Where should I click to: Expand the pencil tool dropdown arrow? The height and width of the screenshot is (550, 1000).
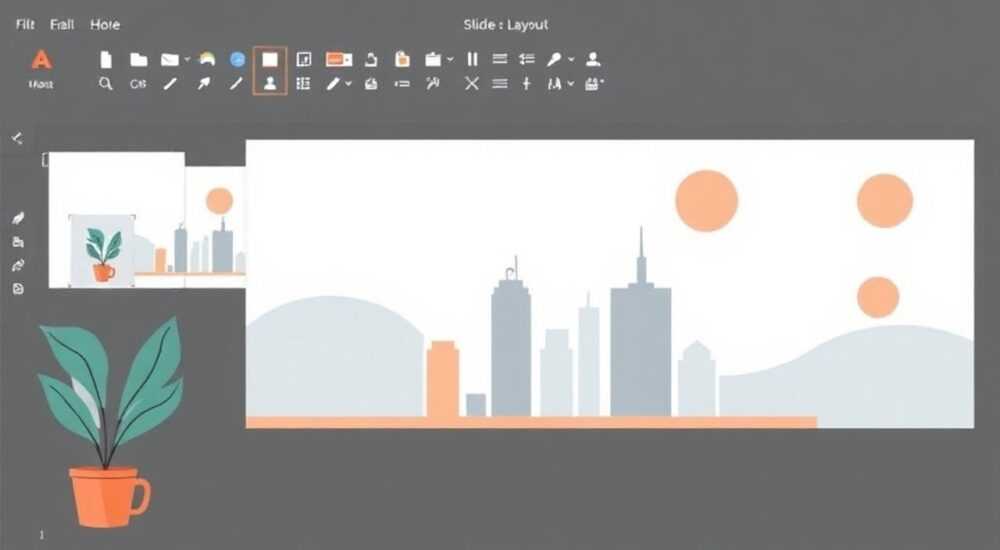tap(348, 84)
